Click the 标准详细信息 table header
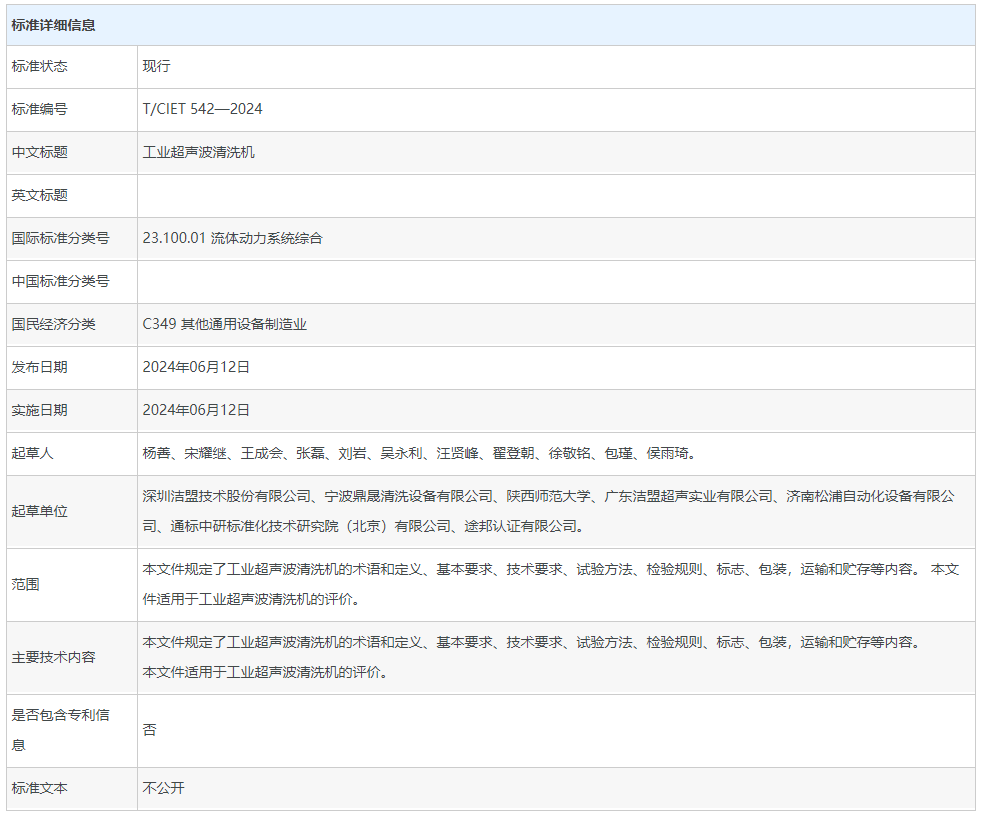The image size is (982, 817). pyautogui.click(x=54, y=25)
